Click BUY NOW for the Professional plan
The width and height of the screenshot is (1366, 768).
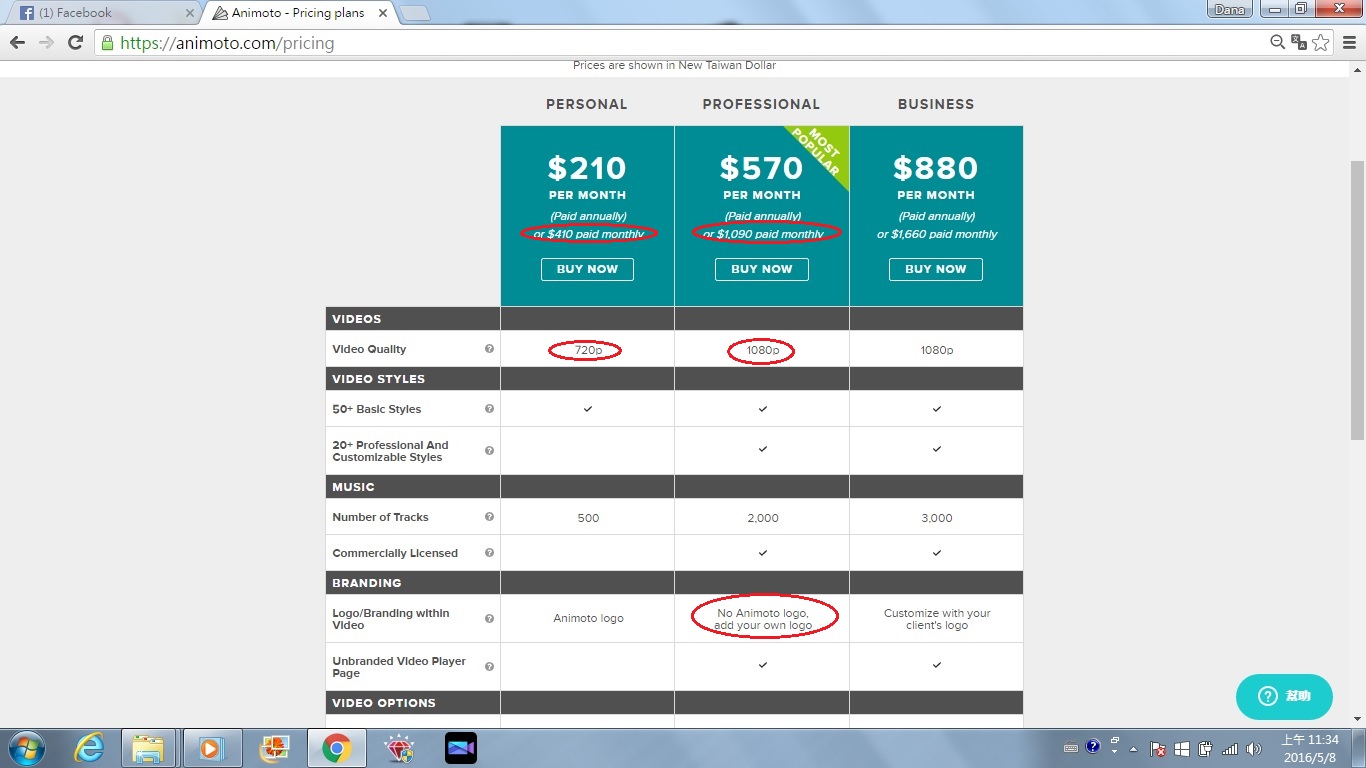click(x=761, y=269)
